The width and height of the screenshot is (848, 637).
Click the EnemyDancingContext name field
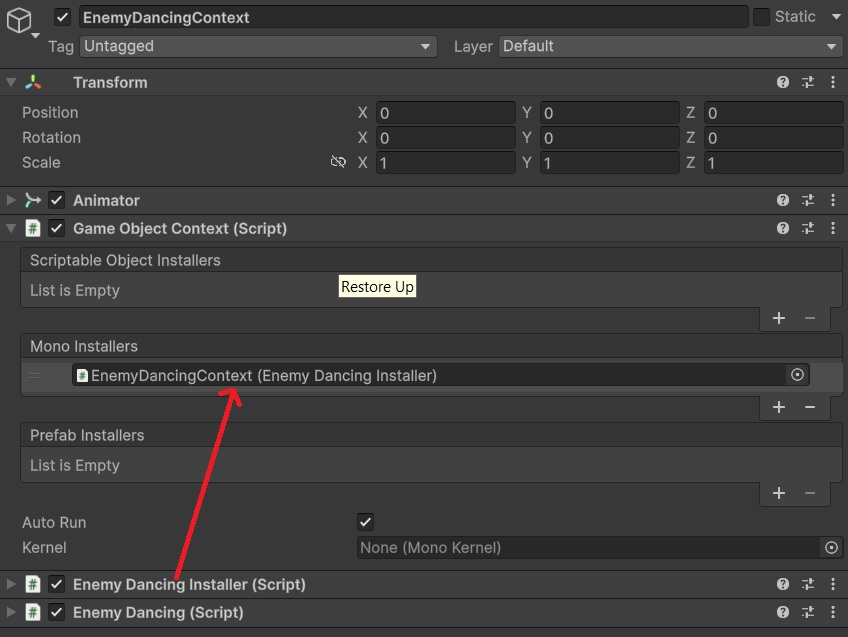click(410, 17)
